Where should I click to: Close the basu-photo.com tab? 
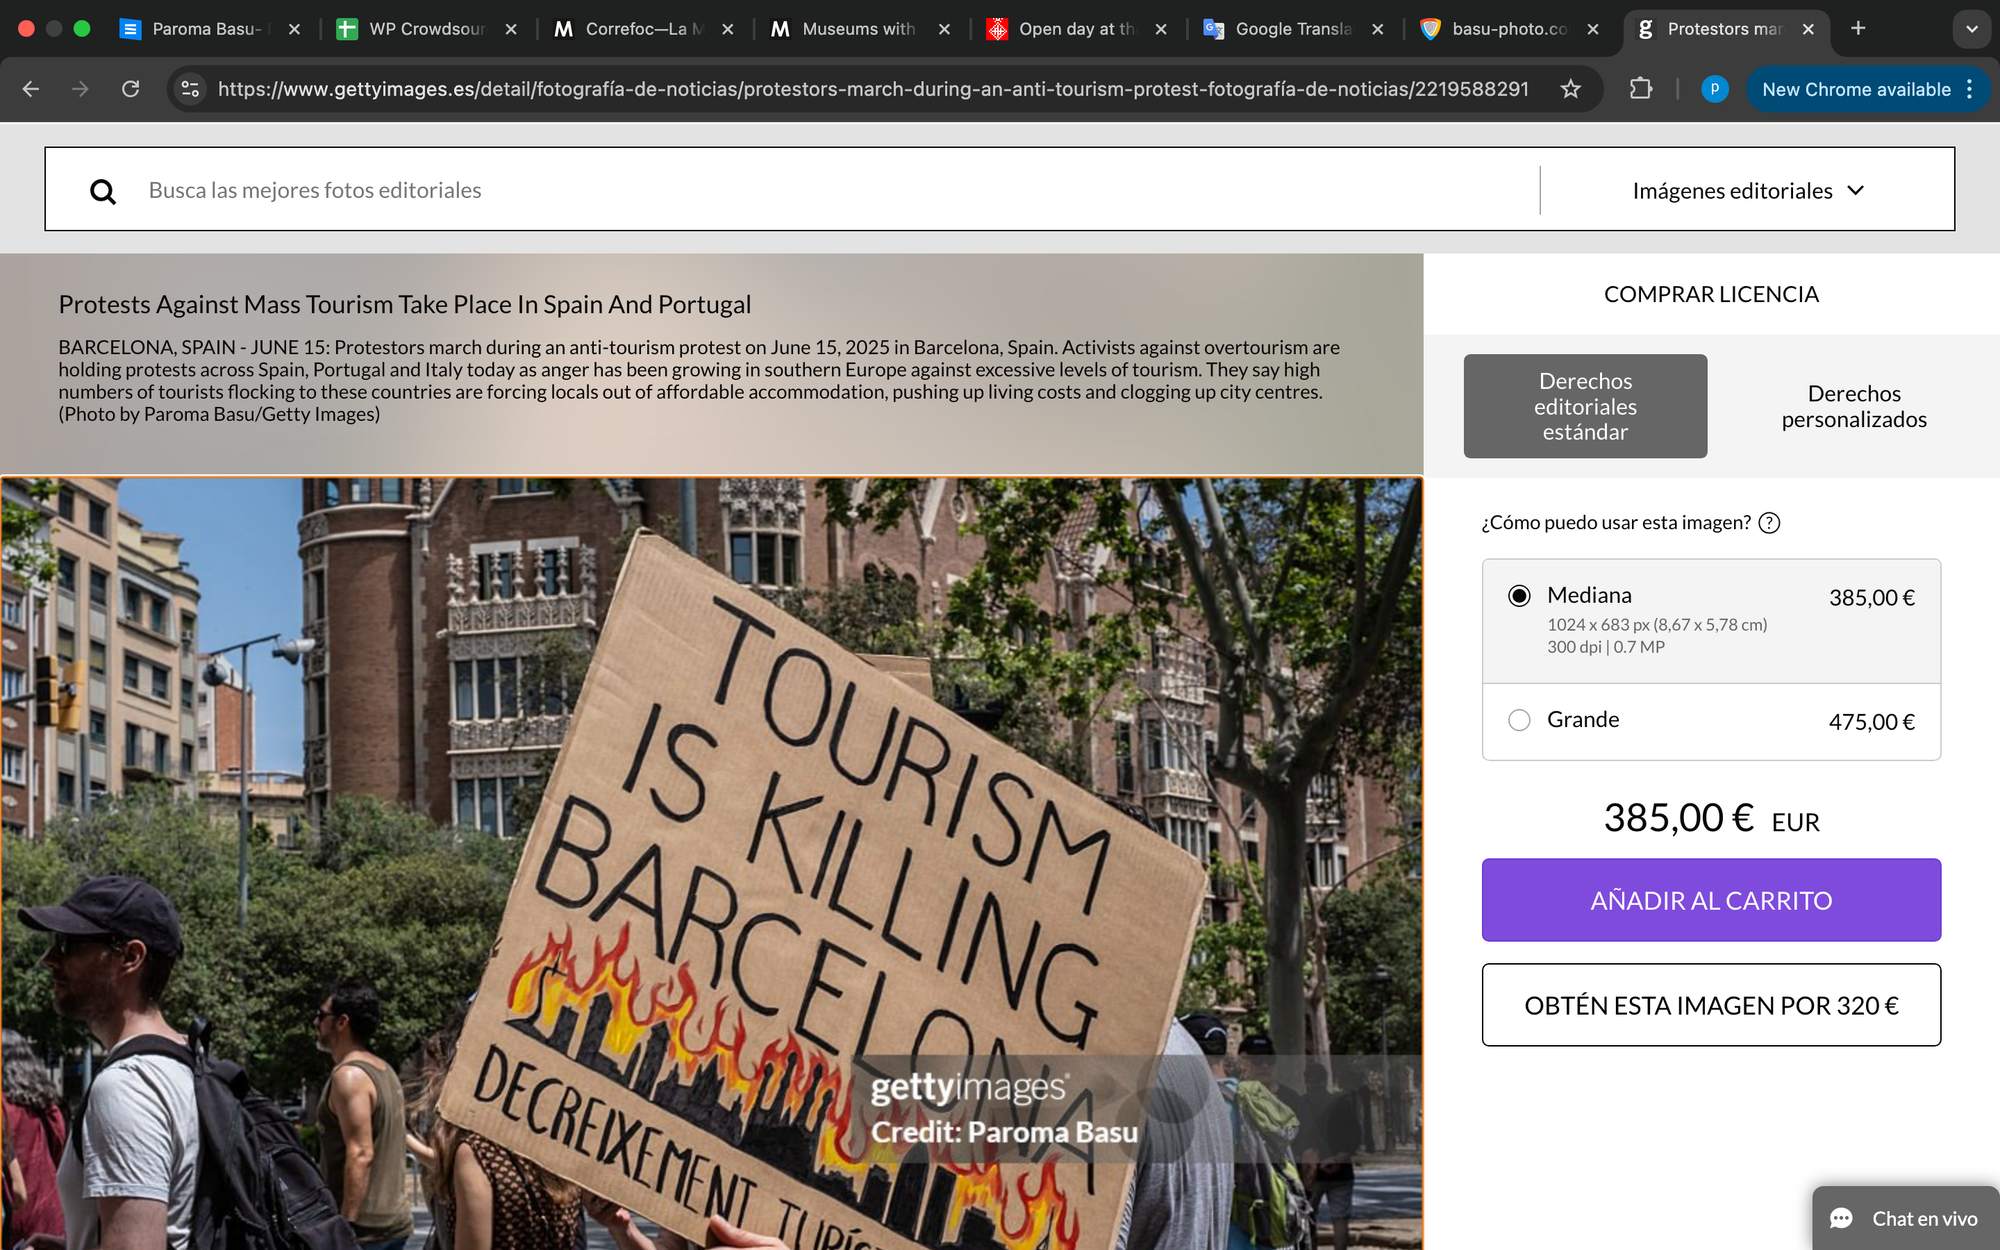pos(1593,29)
